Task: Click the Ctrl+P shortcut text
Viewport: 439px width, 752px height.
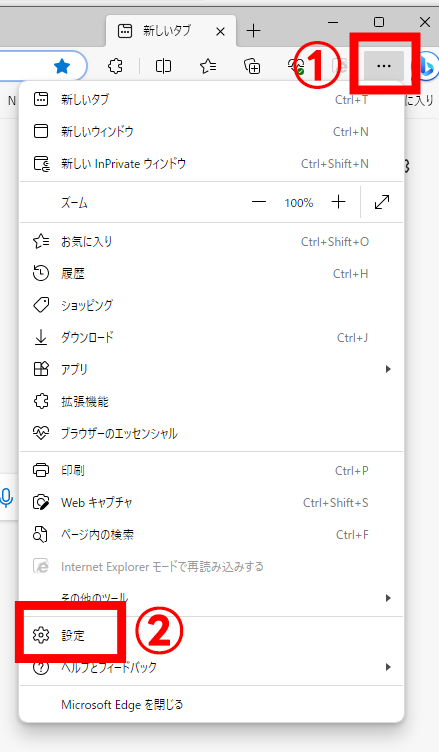Action: 352,470
